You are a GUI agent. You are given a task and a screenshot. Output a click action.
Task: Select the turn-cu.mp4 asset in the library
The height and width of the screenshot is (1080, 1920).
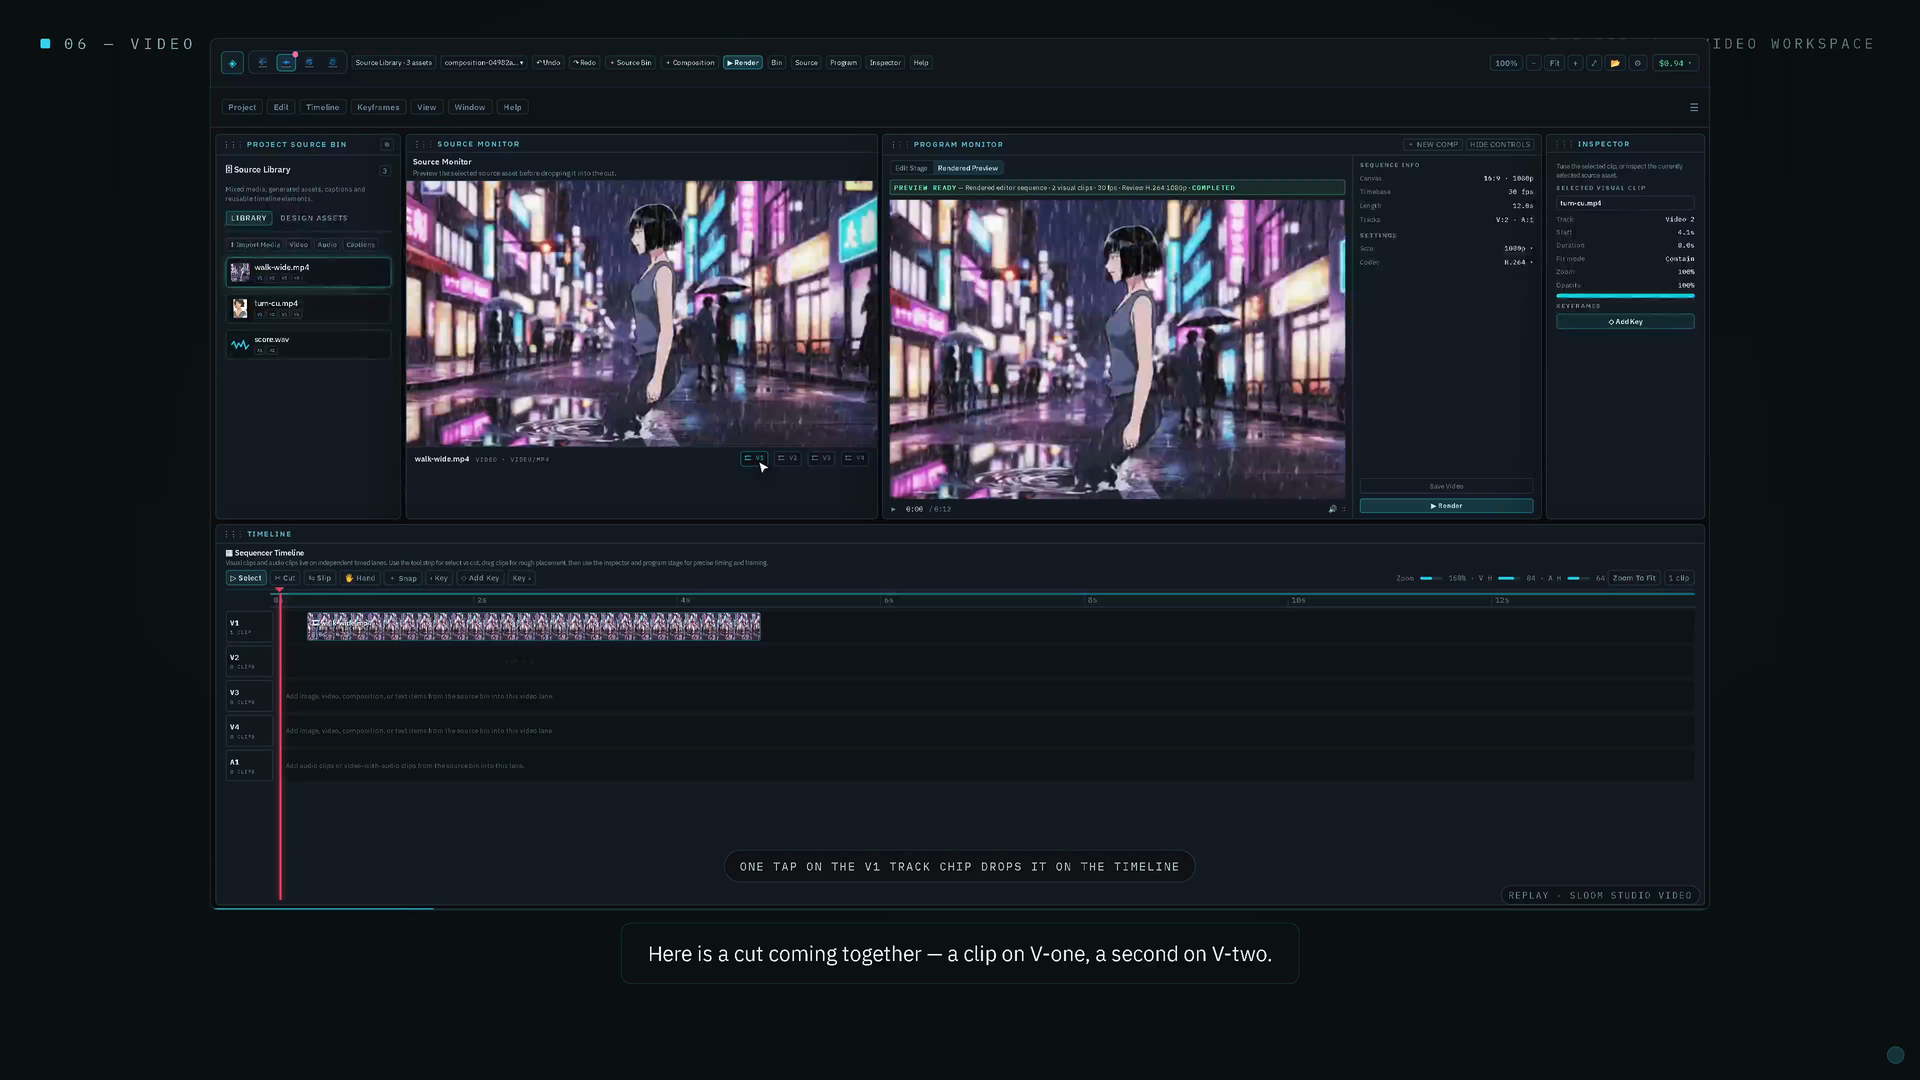point(308,308)
